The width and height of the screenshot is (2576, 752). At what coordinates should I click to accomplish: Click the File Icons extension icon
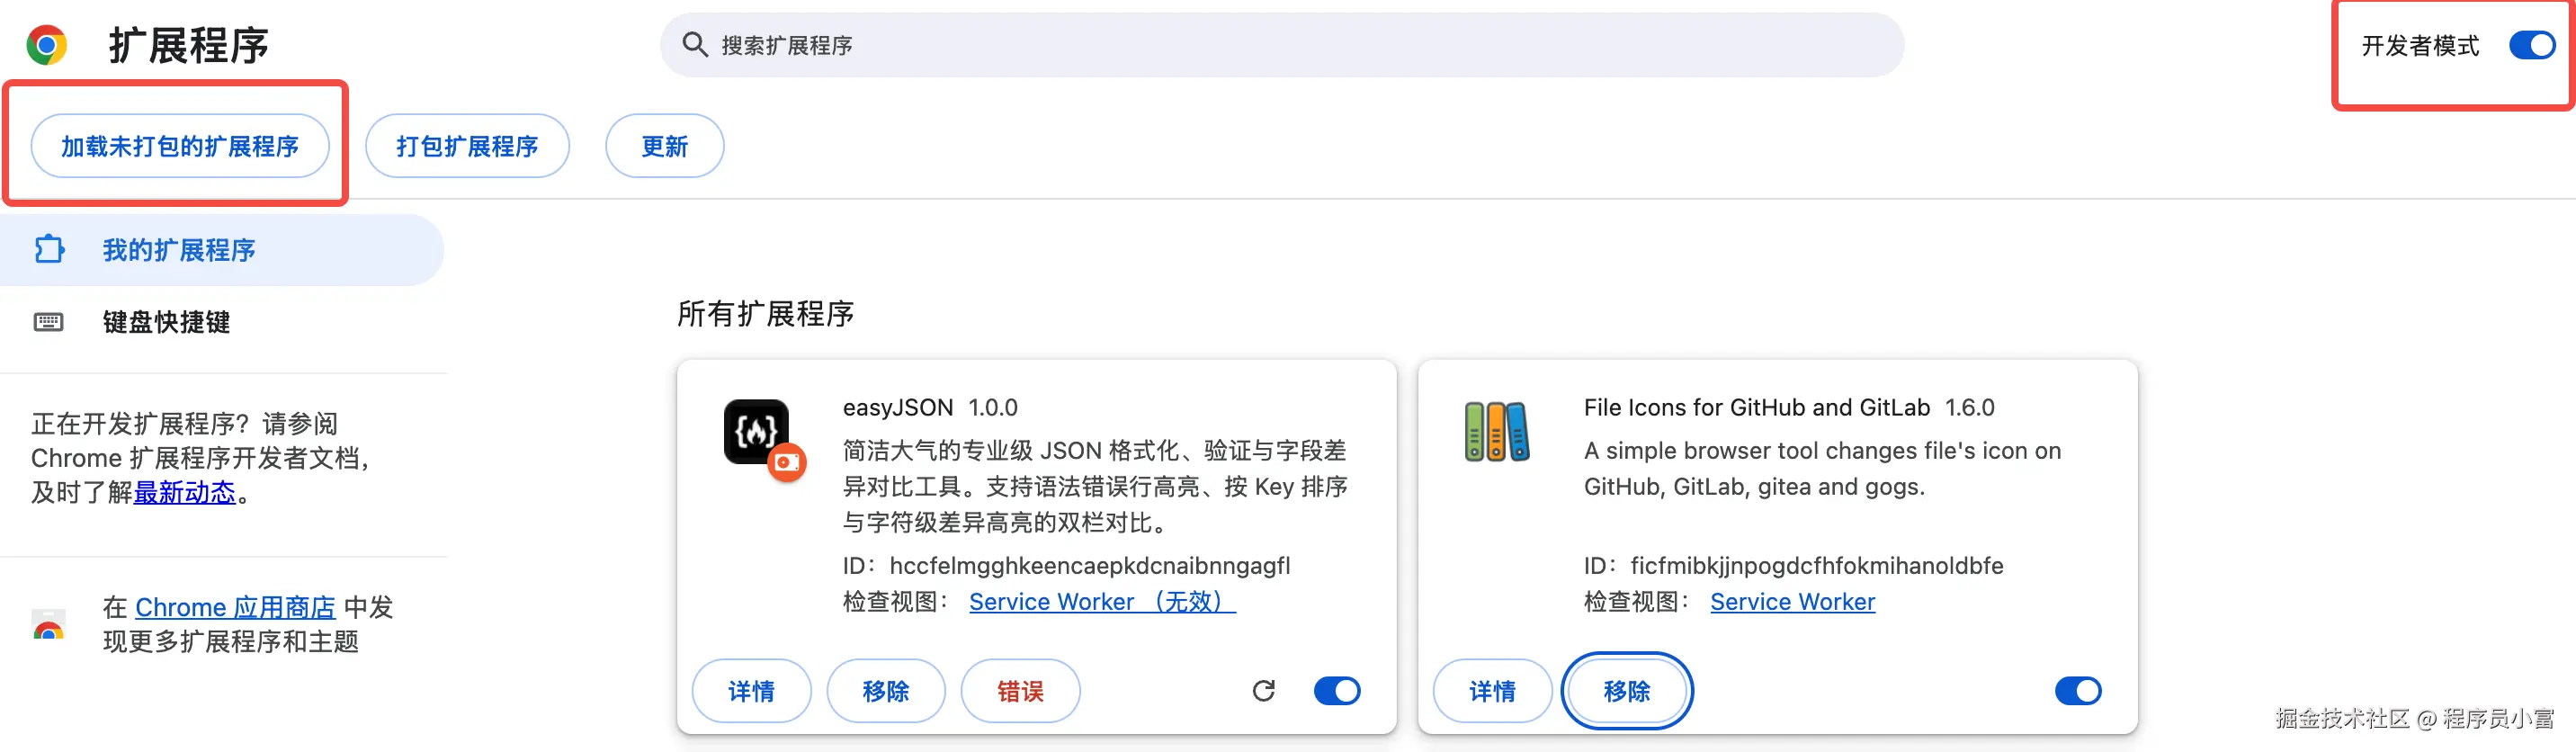(x=1496, y=431)
